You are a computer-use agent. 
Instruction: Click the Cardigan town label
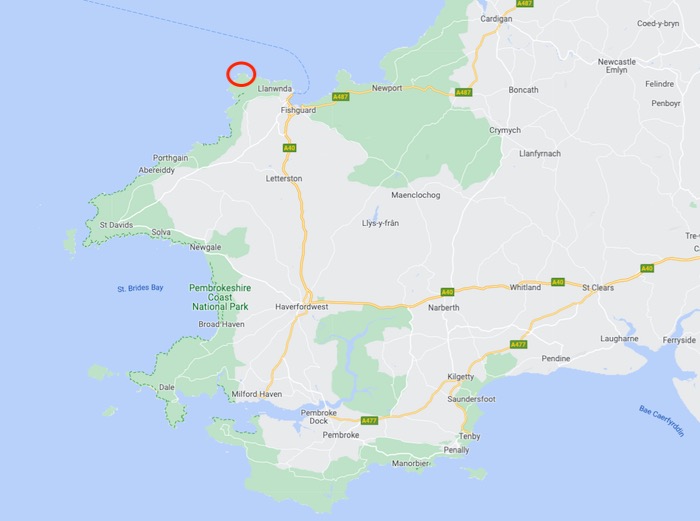click(x=496, y=19)
